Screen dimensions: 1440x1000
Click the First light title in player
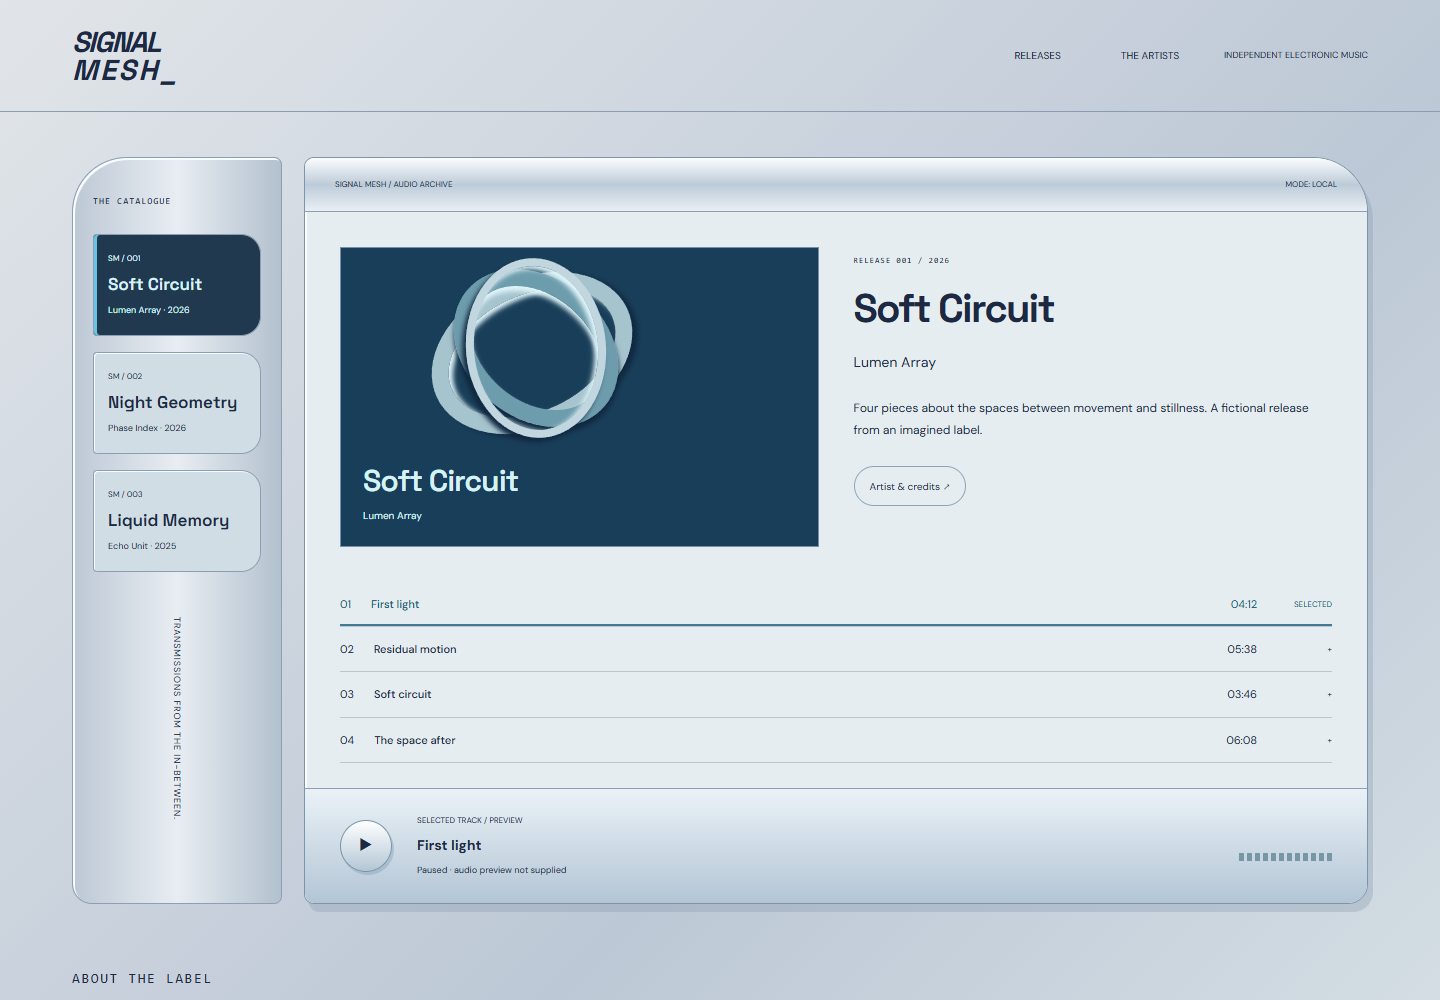tap(449, 845)
